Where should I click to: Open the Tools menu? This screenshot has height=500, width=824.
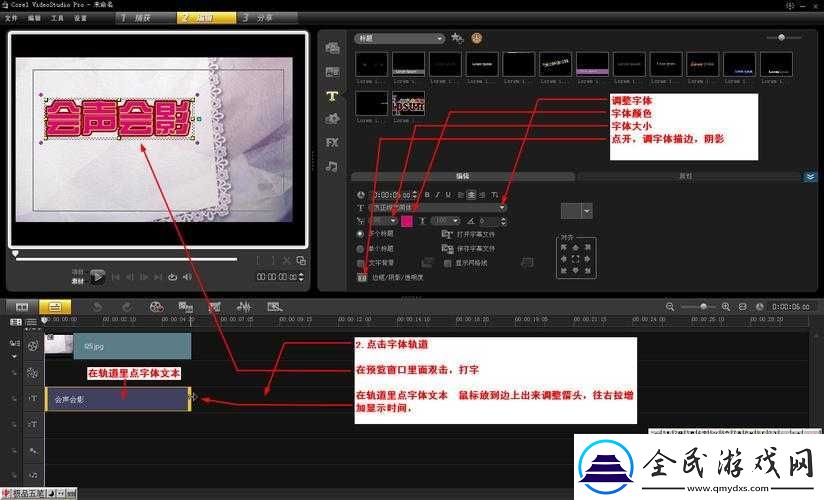pyautogui.click(x=57, y=18)
